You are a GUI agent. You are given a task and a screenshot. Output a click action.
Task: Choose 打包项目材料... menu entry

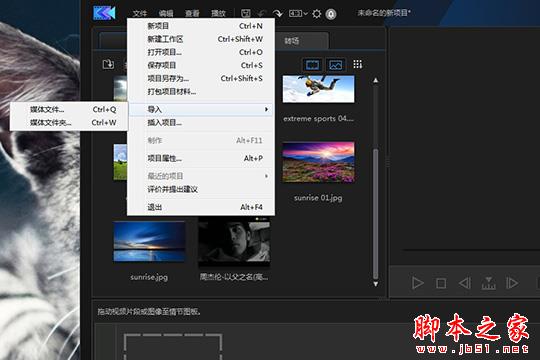click(201, 91)
